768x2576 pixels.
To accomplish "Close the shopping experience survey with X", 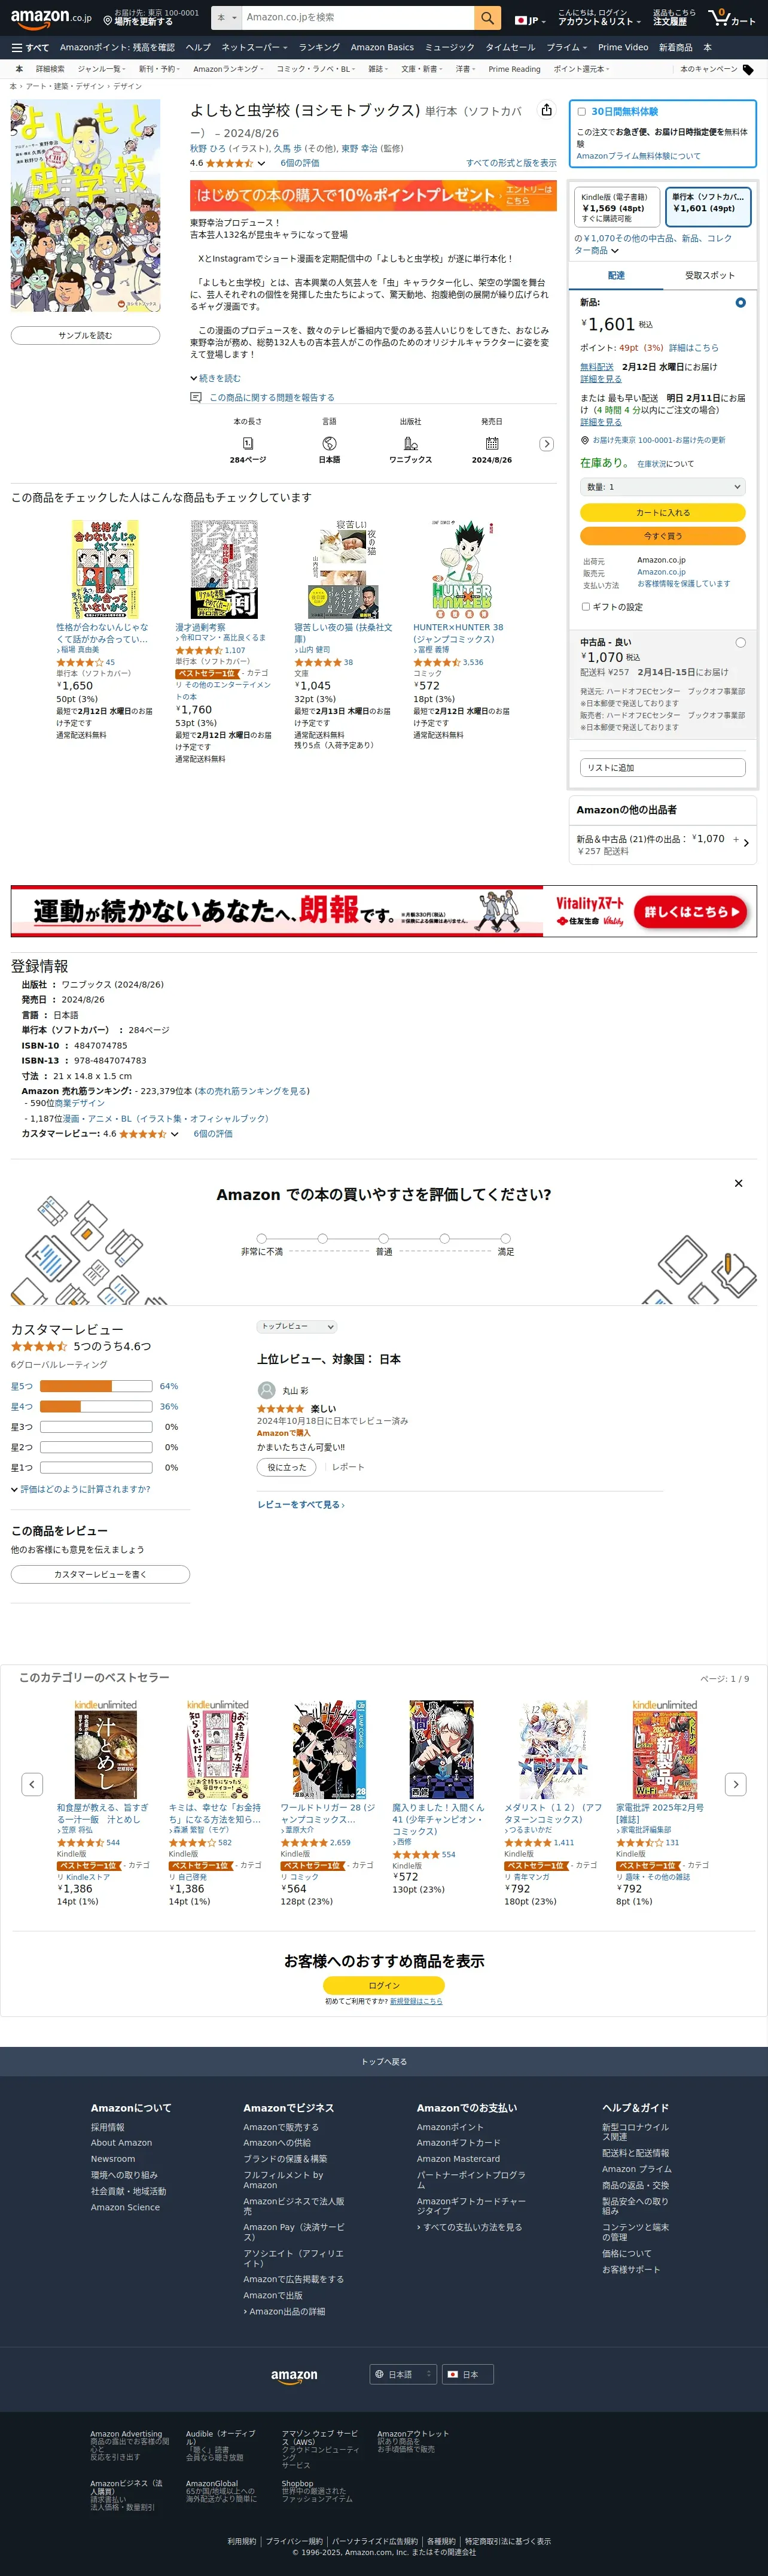I will 738,1183.
